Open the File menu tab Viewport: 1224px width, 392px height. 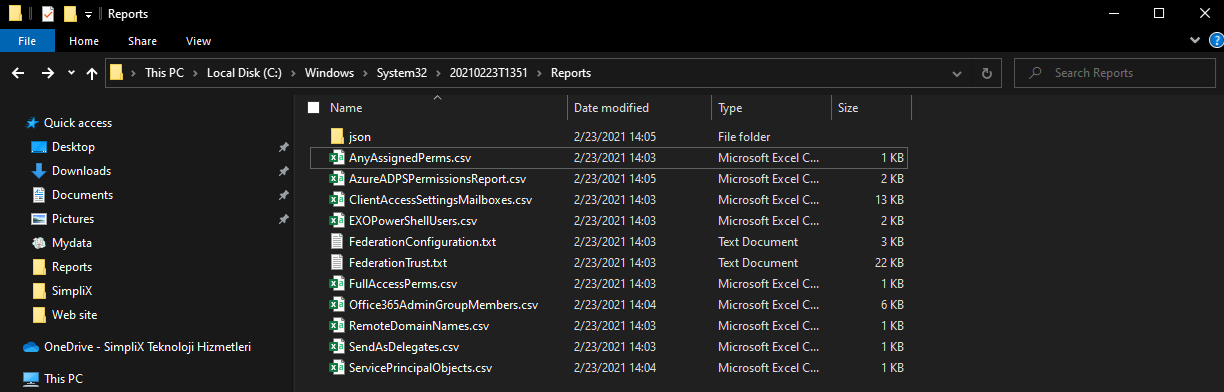point(27,41)
